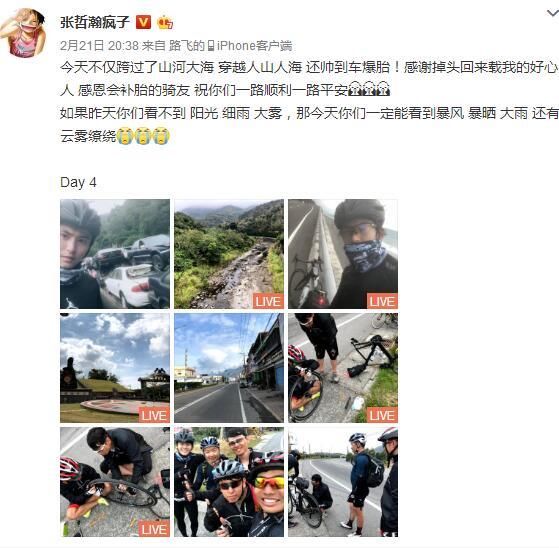Open the 2月21日 20:38 timestamp link
This screenshot has height=548, width=559.
click(x=99, y=45)
